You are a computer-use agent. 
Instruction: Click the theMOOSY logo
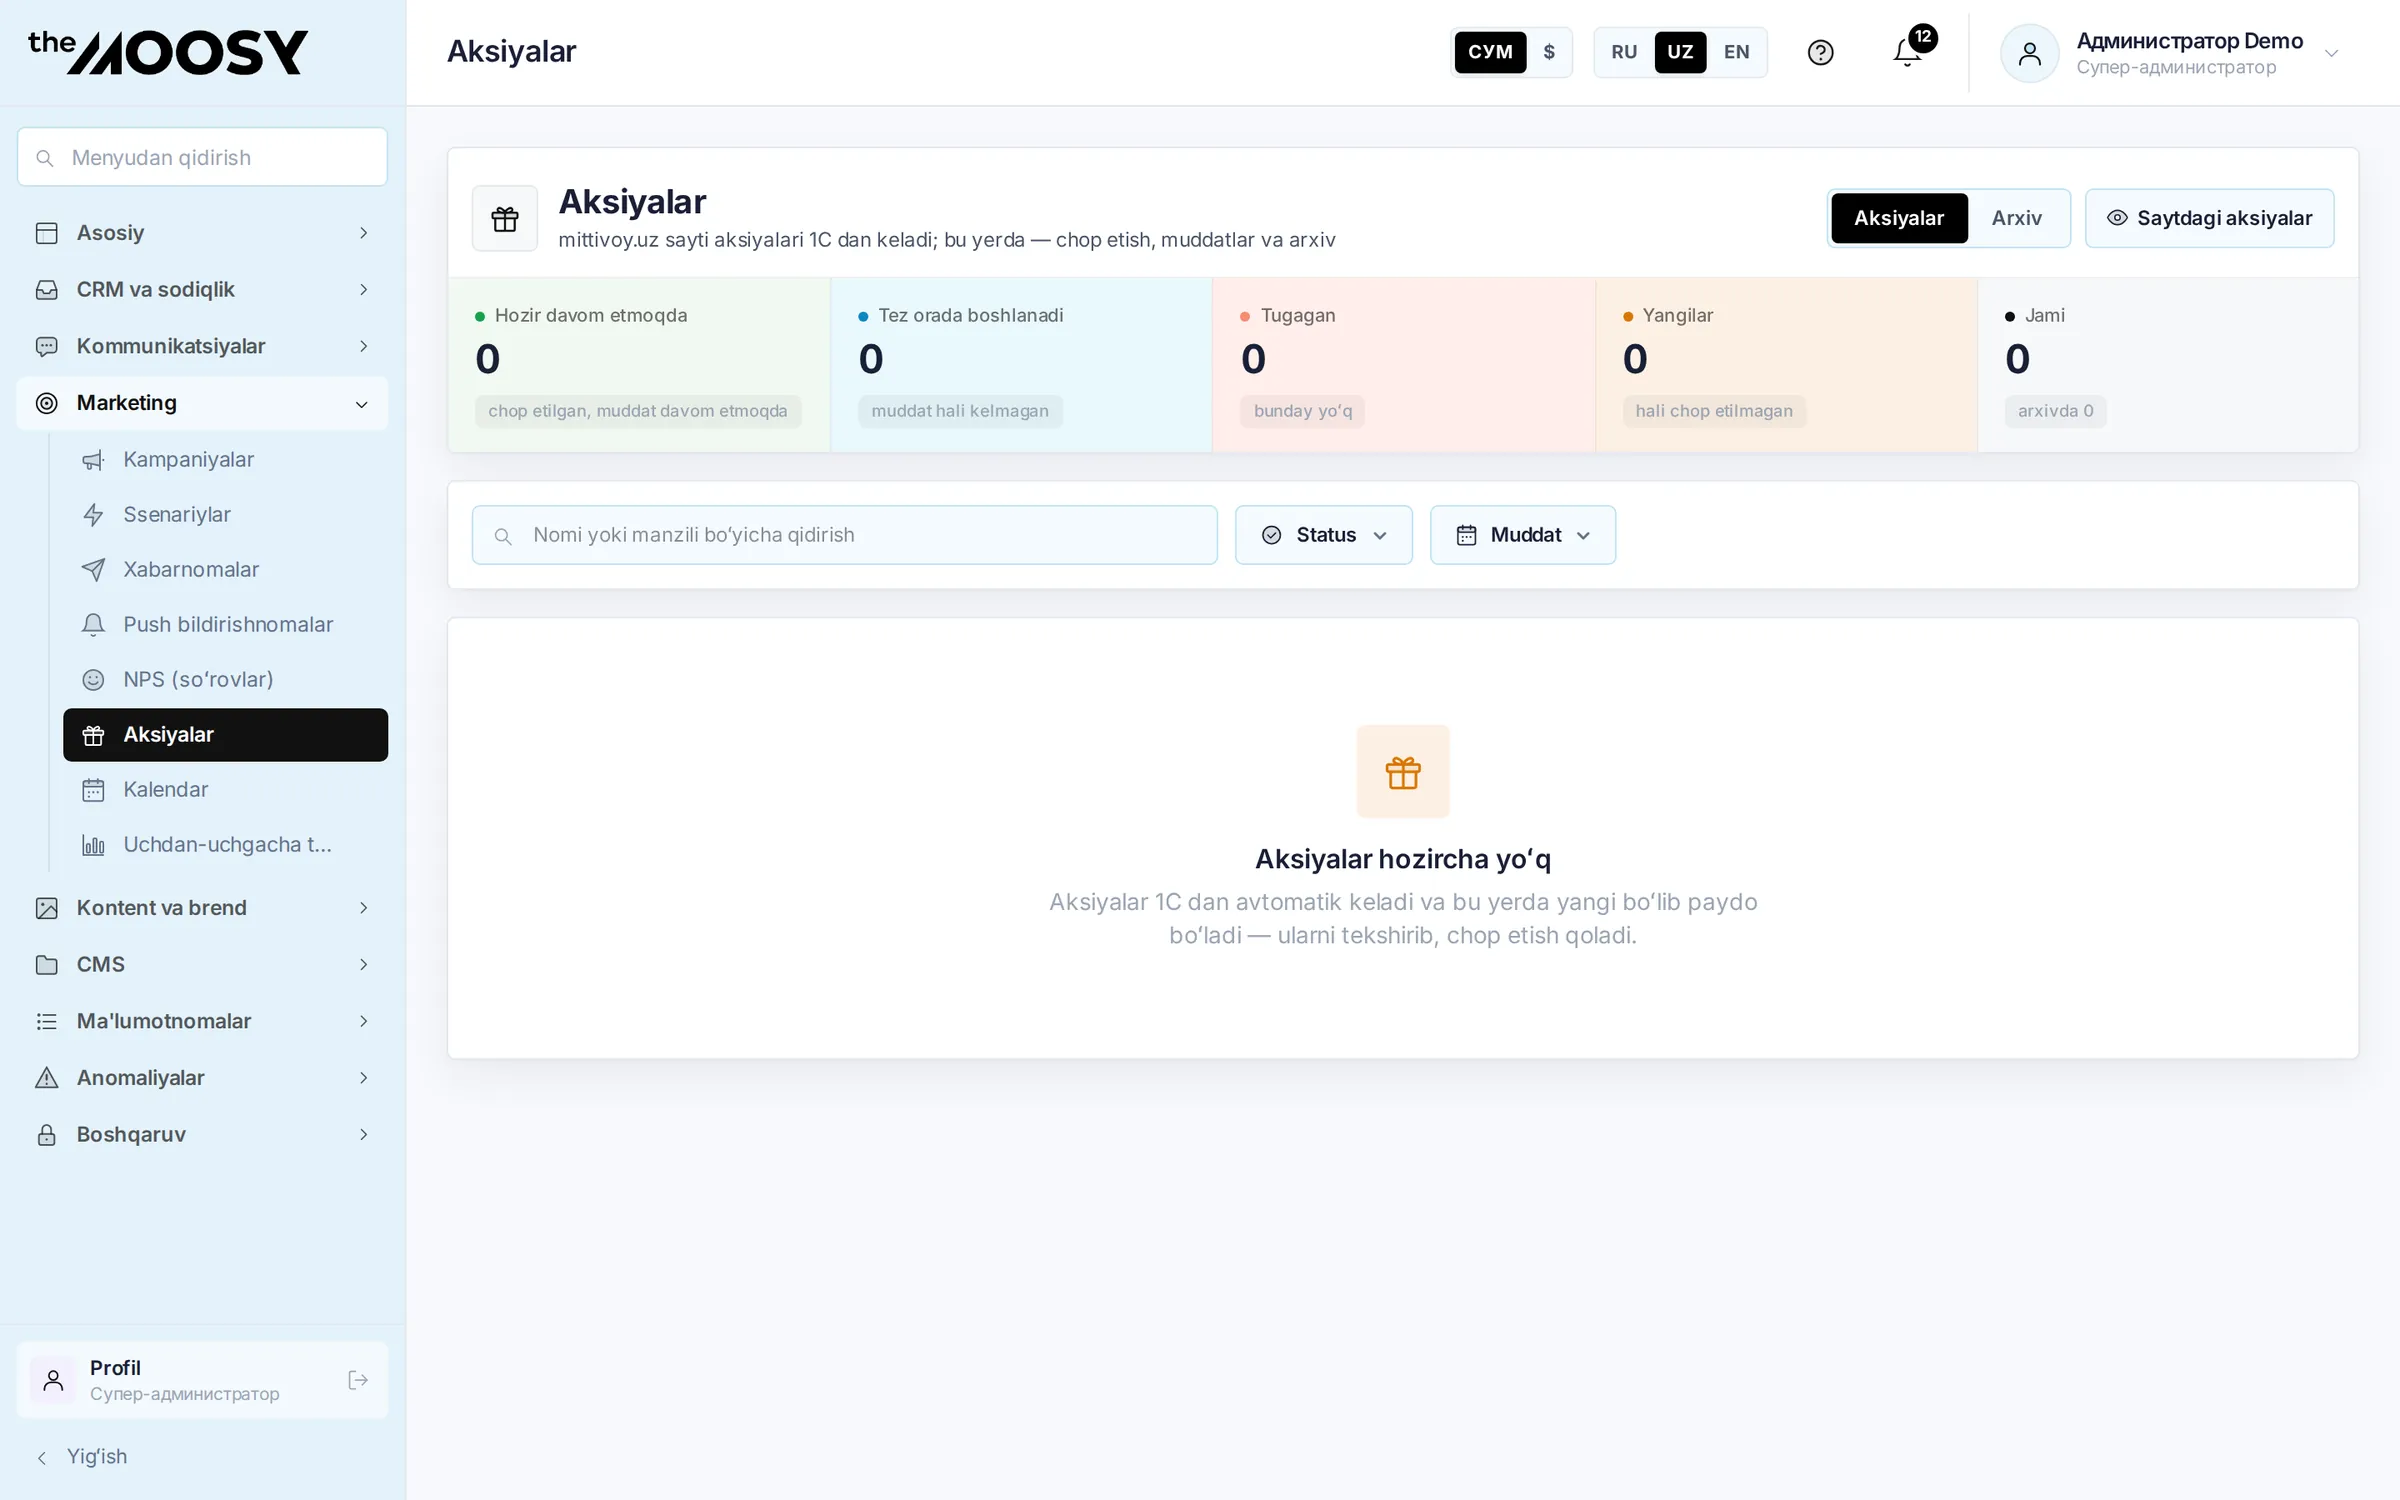click(168, 52)
